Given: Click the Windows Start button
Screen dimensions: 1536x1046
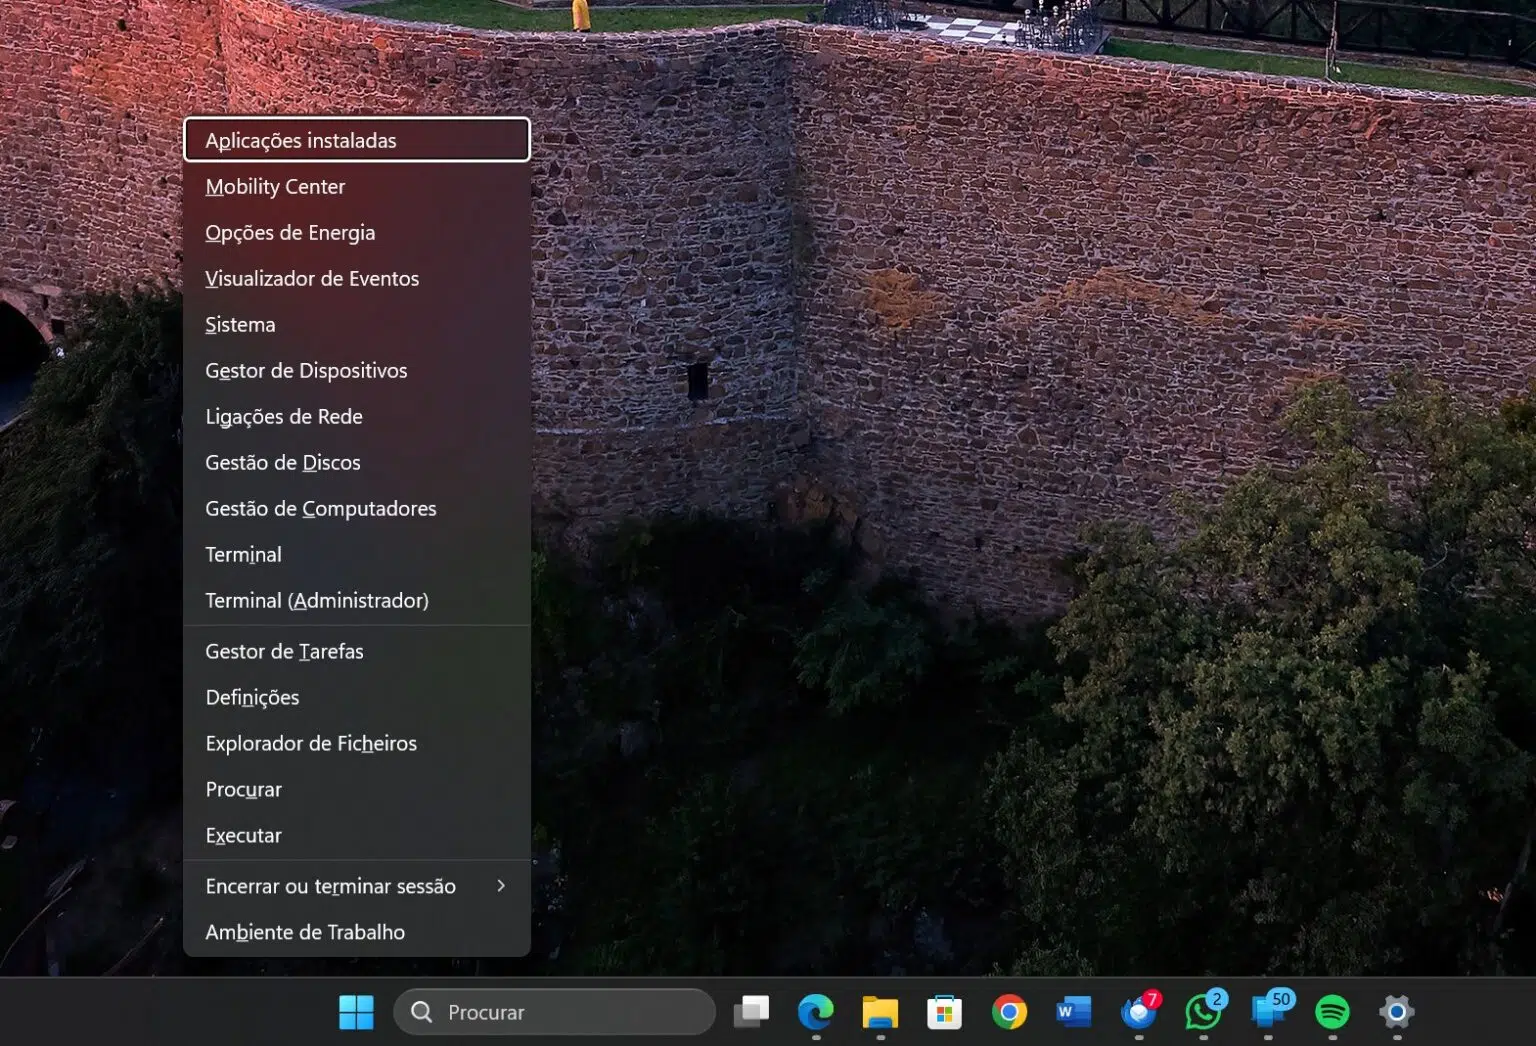Looking at the screenshot, I should [x=356, y=1012].
